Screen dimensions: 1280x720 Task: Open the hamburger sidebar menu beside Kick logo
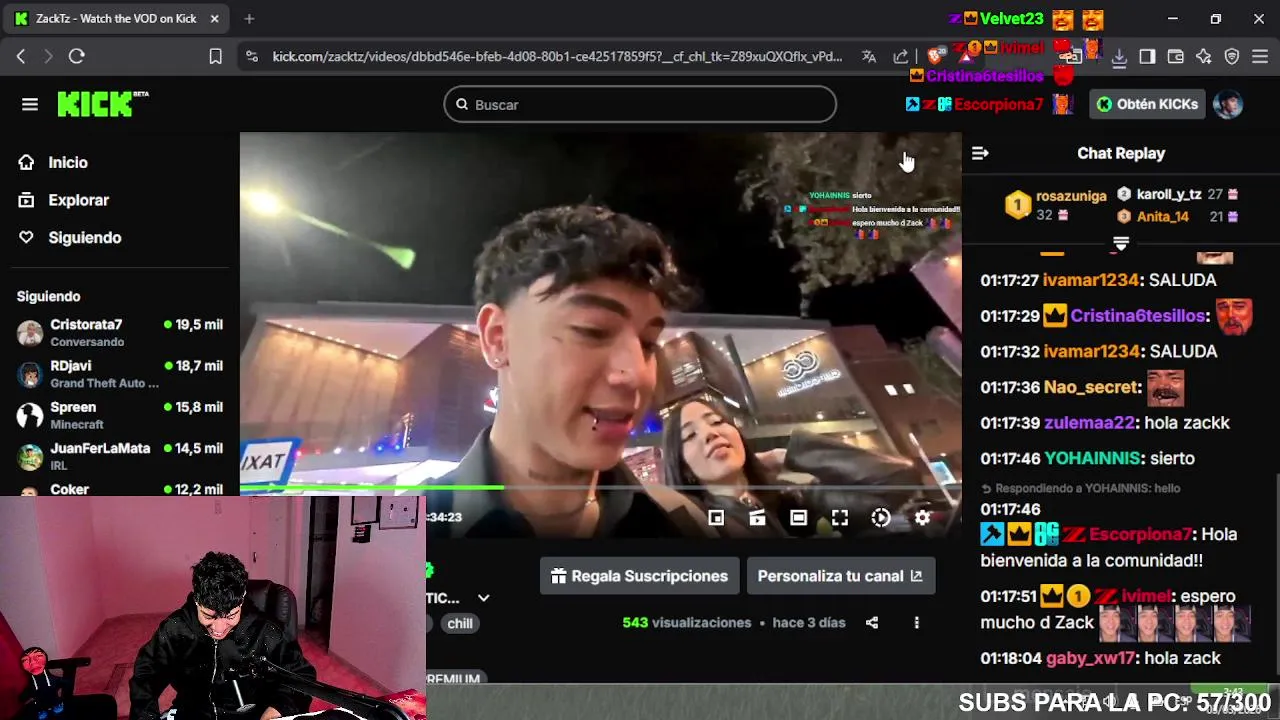(30, 104)
